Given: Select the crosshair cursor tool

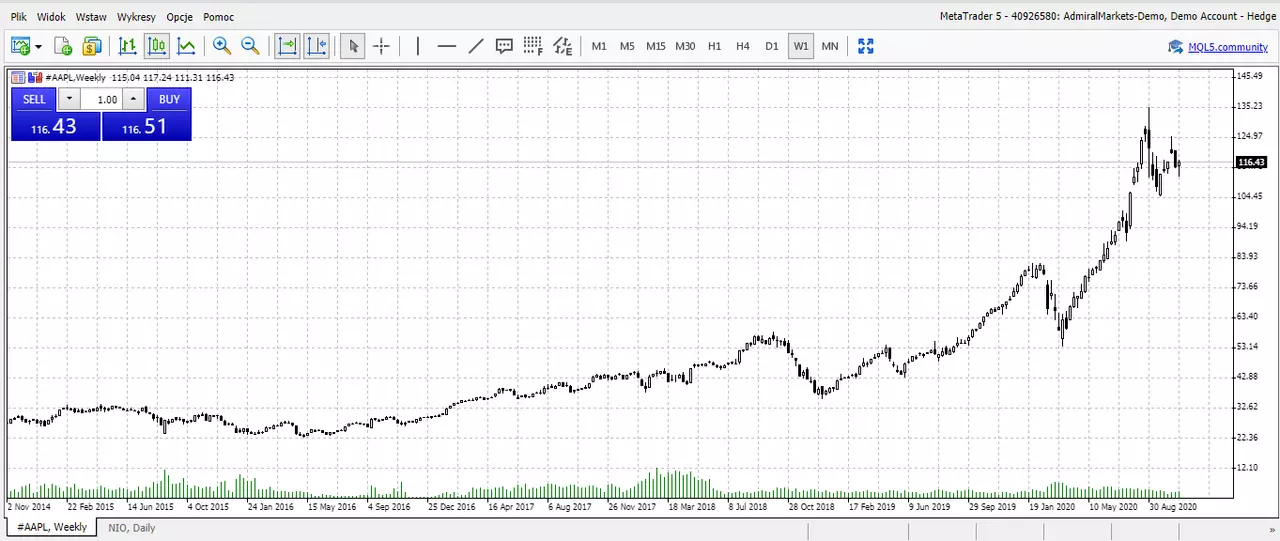Looking at the screenshot, I should point(381,46).
